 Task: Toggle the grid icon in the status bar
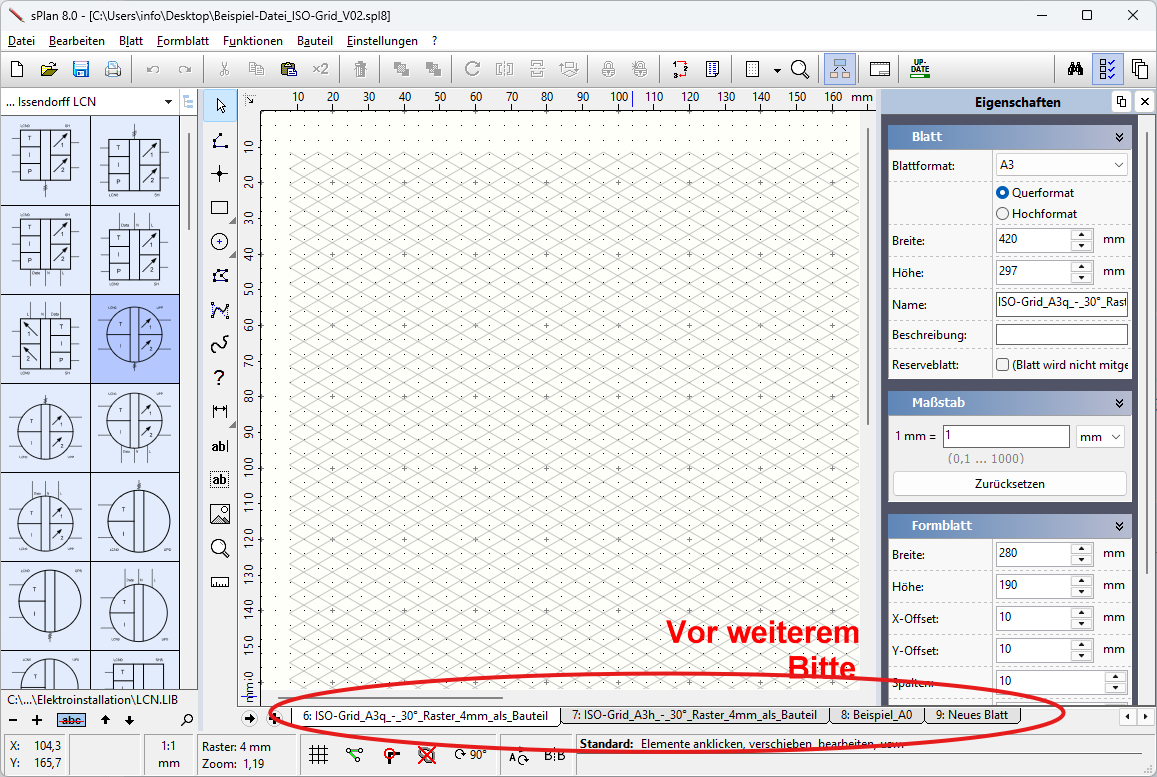319,754
